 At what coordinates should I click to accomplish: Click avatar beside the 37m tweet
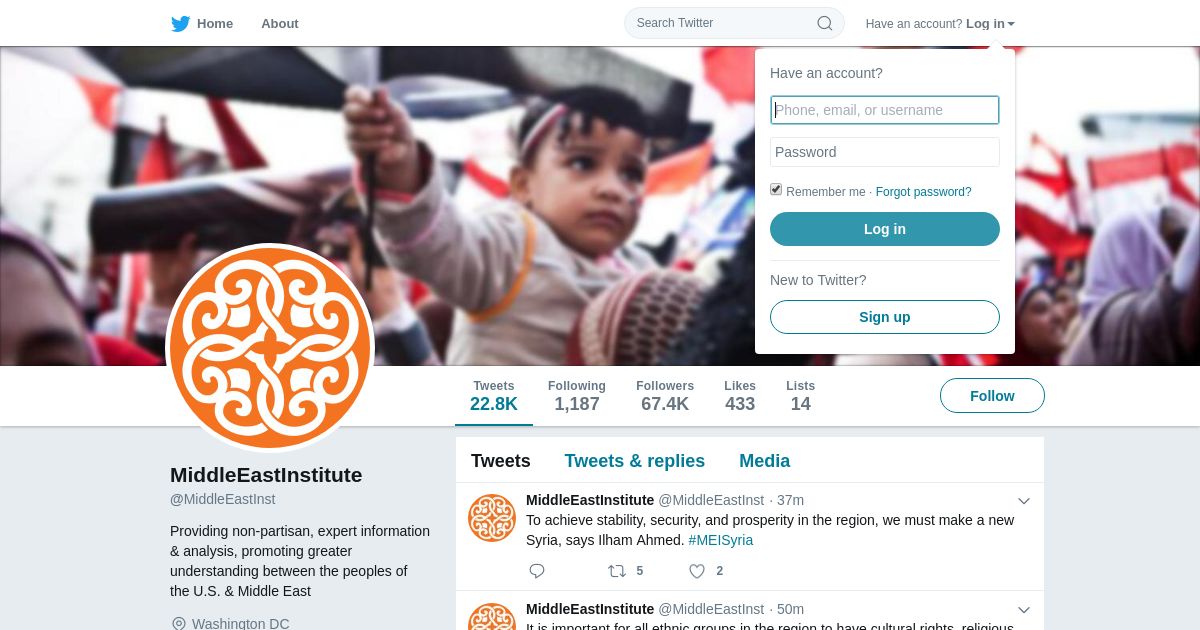pyautogui.click(x=492, y=518)
